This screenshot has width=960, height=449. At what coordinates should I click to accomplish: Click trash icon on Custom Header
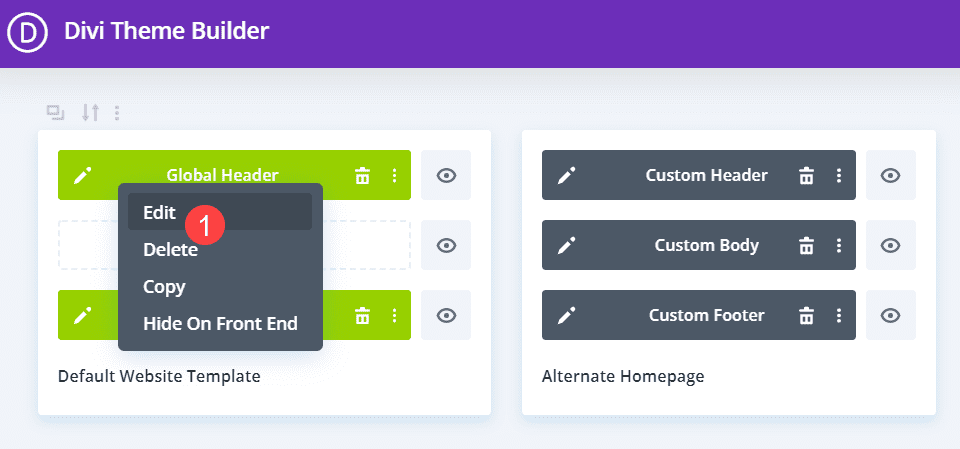click(x=806, y=176)
